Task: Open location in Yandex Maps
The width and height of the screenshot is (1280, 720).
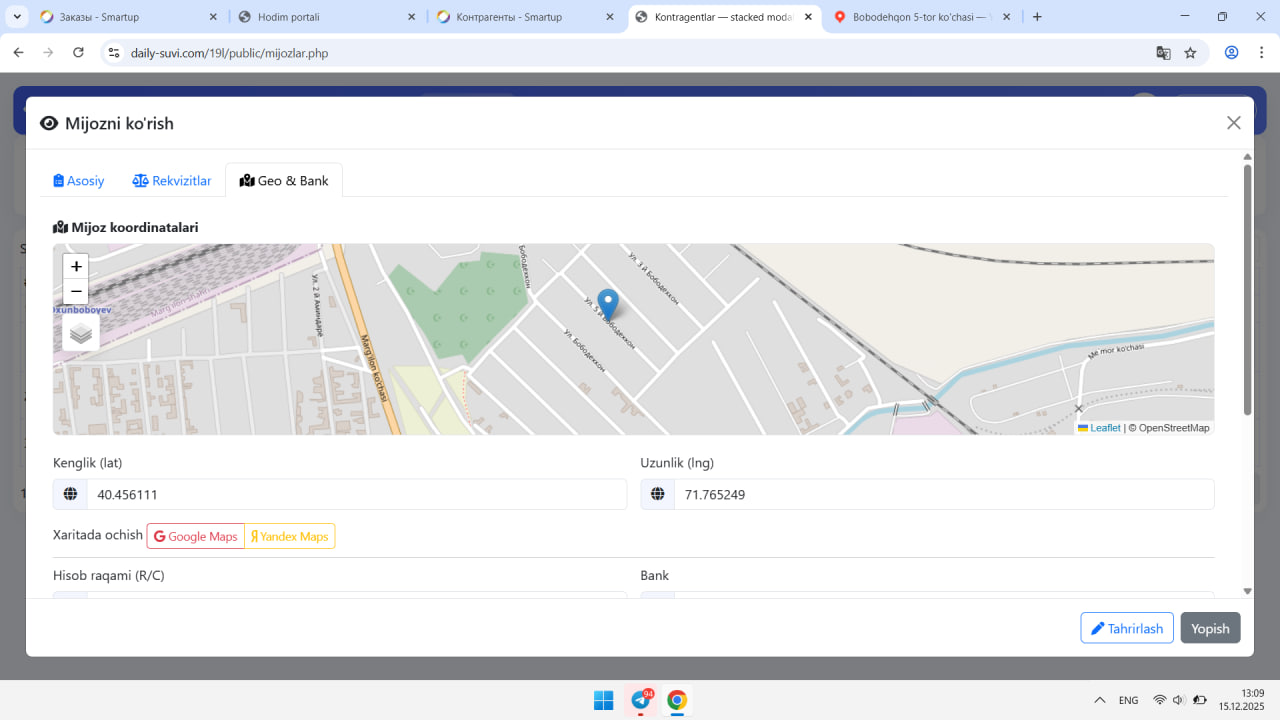Action: [x=290, y=537]
